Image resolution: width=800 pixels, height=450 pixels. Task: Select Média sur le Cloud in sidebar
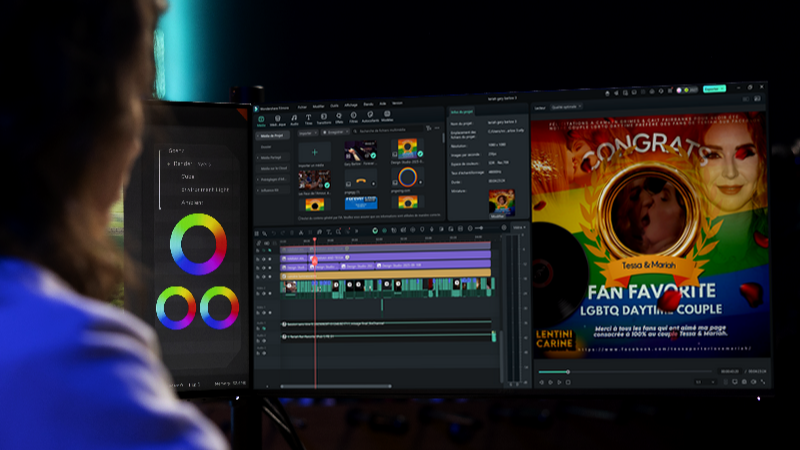coord(272,168)
